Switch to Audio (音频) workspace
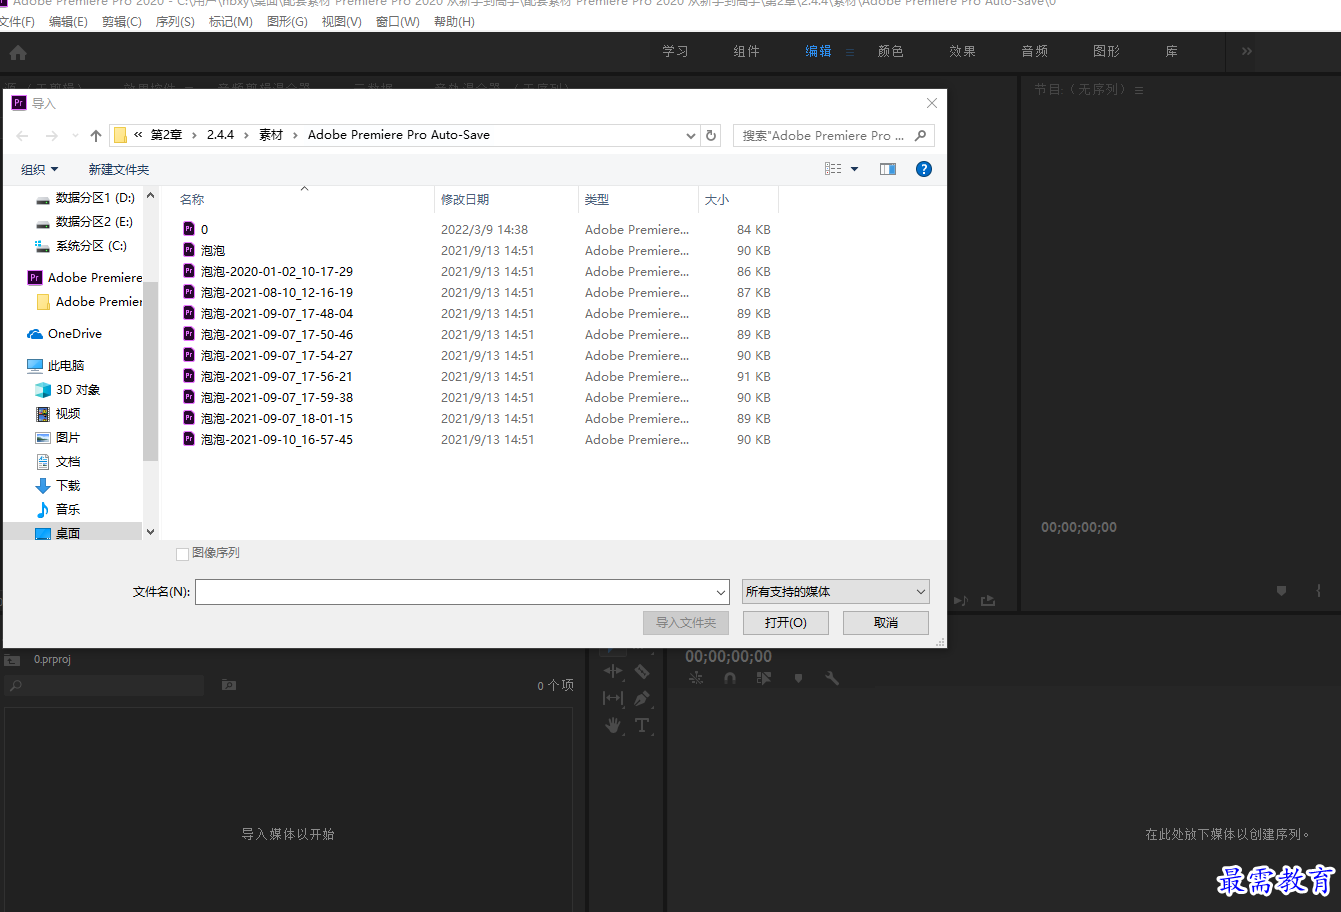This screenshot has height=912, width=1341. tap(1035, 51)
